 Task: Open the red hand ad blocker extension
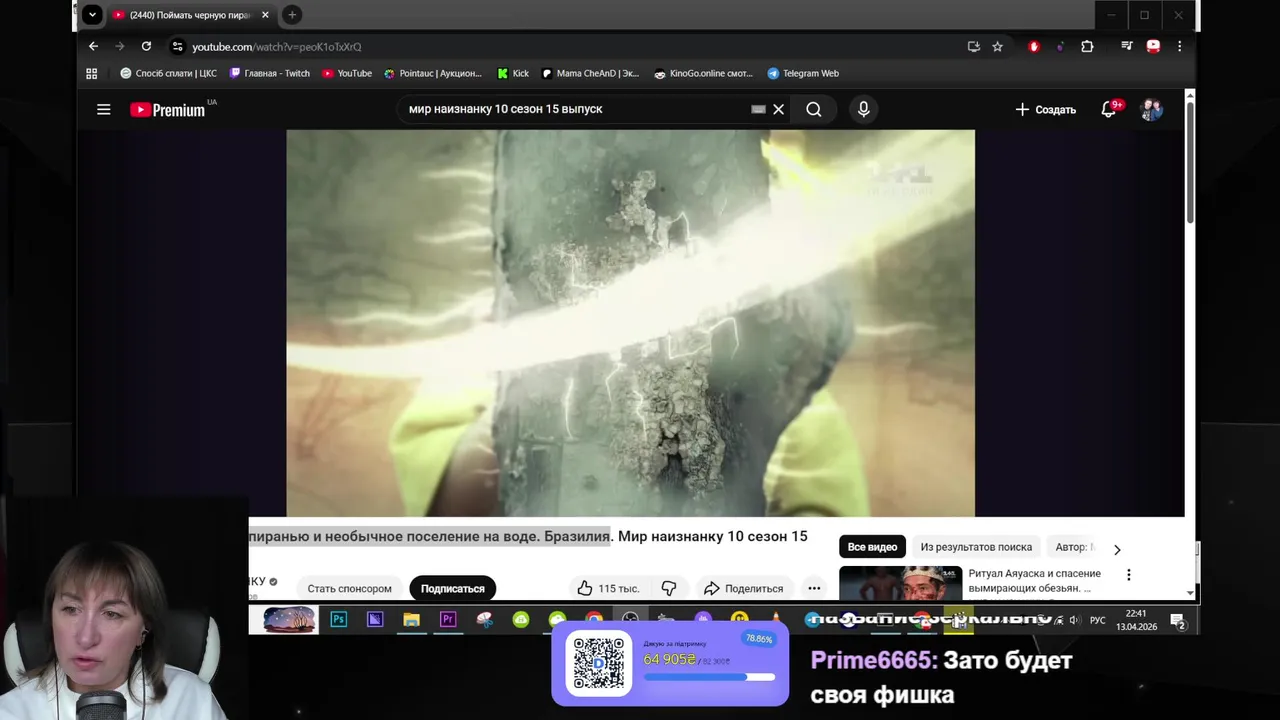tap(1034, 46)
